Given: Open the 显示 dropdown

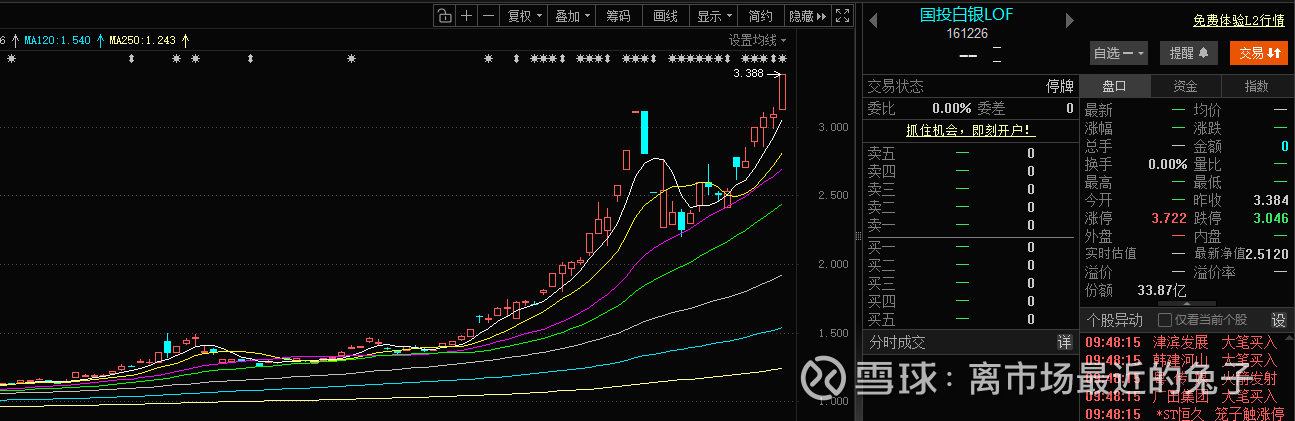Looking at the screenshot, I should pyautogui.click(x=714, y=15).
